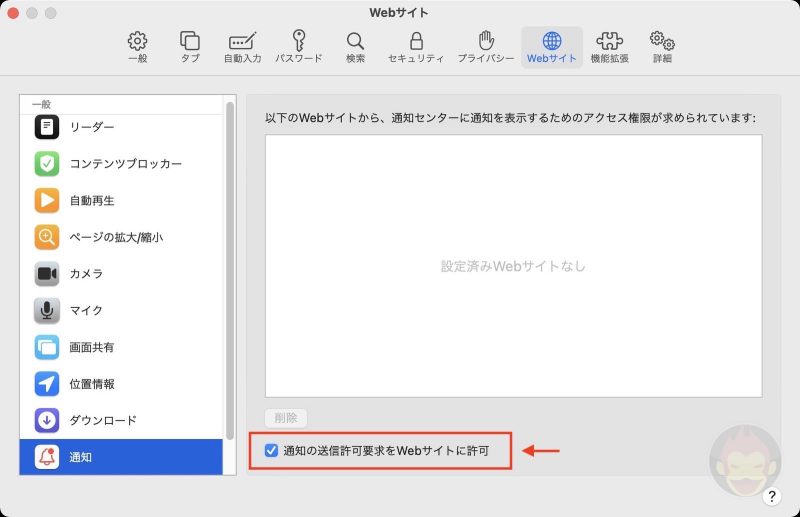Viewport: 800px width, 517px height.
Task: Open the セキュリティ (Security) preferences tab
Action: coord(416,47)
